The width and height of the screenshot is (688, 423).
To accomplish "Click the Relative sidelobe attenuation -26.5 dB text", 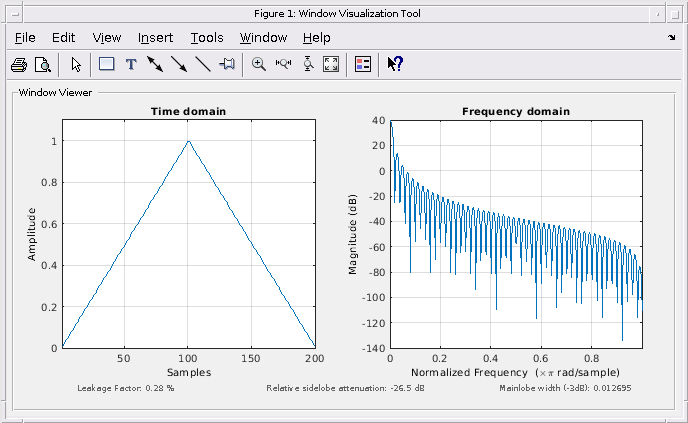I will coord(345,388).
